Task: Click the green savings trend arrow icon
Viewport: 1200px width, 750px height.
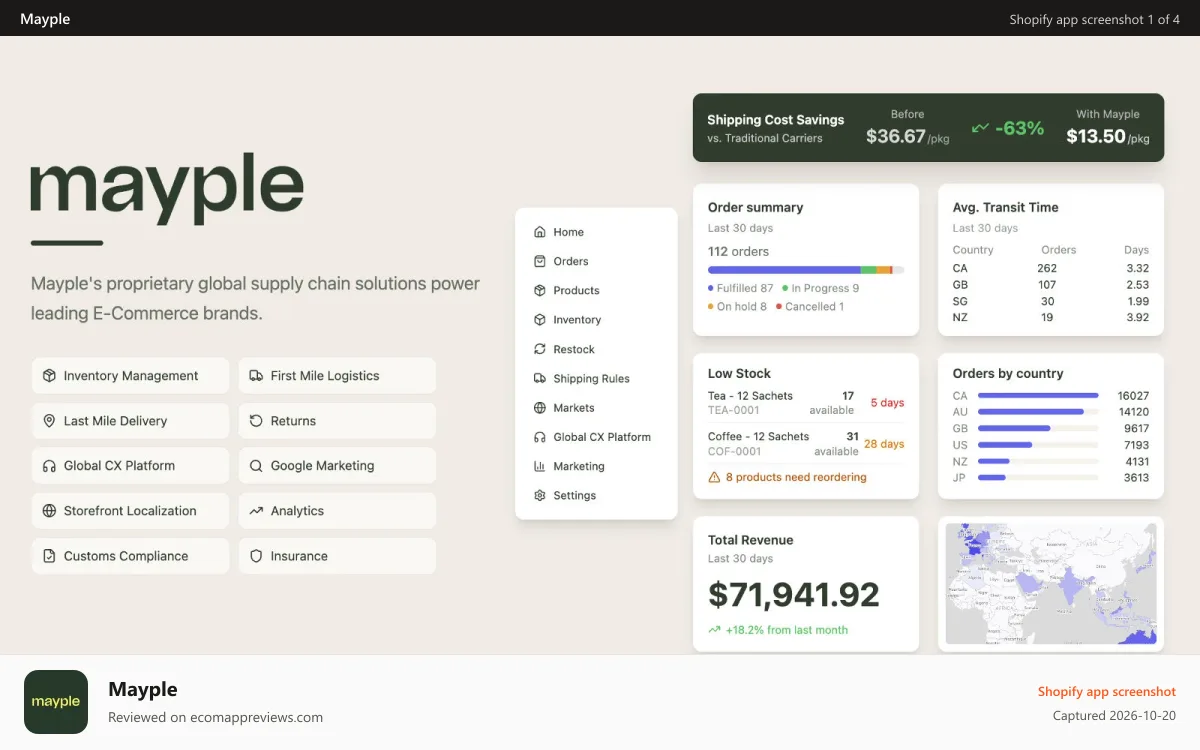Action: pos(980,128)
